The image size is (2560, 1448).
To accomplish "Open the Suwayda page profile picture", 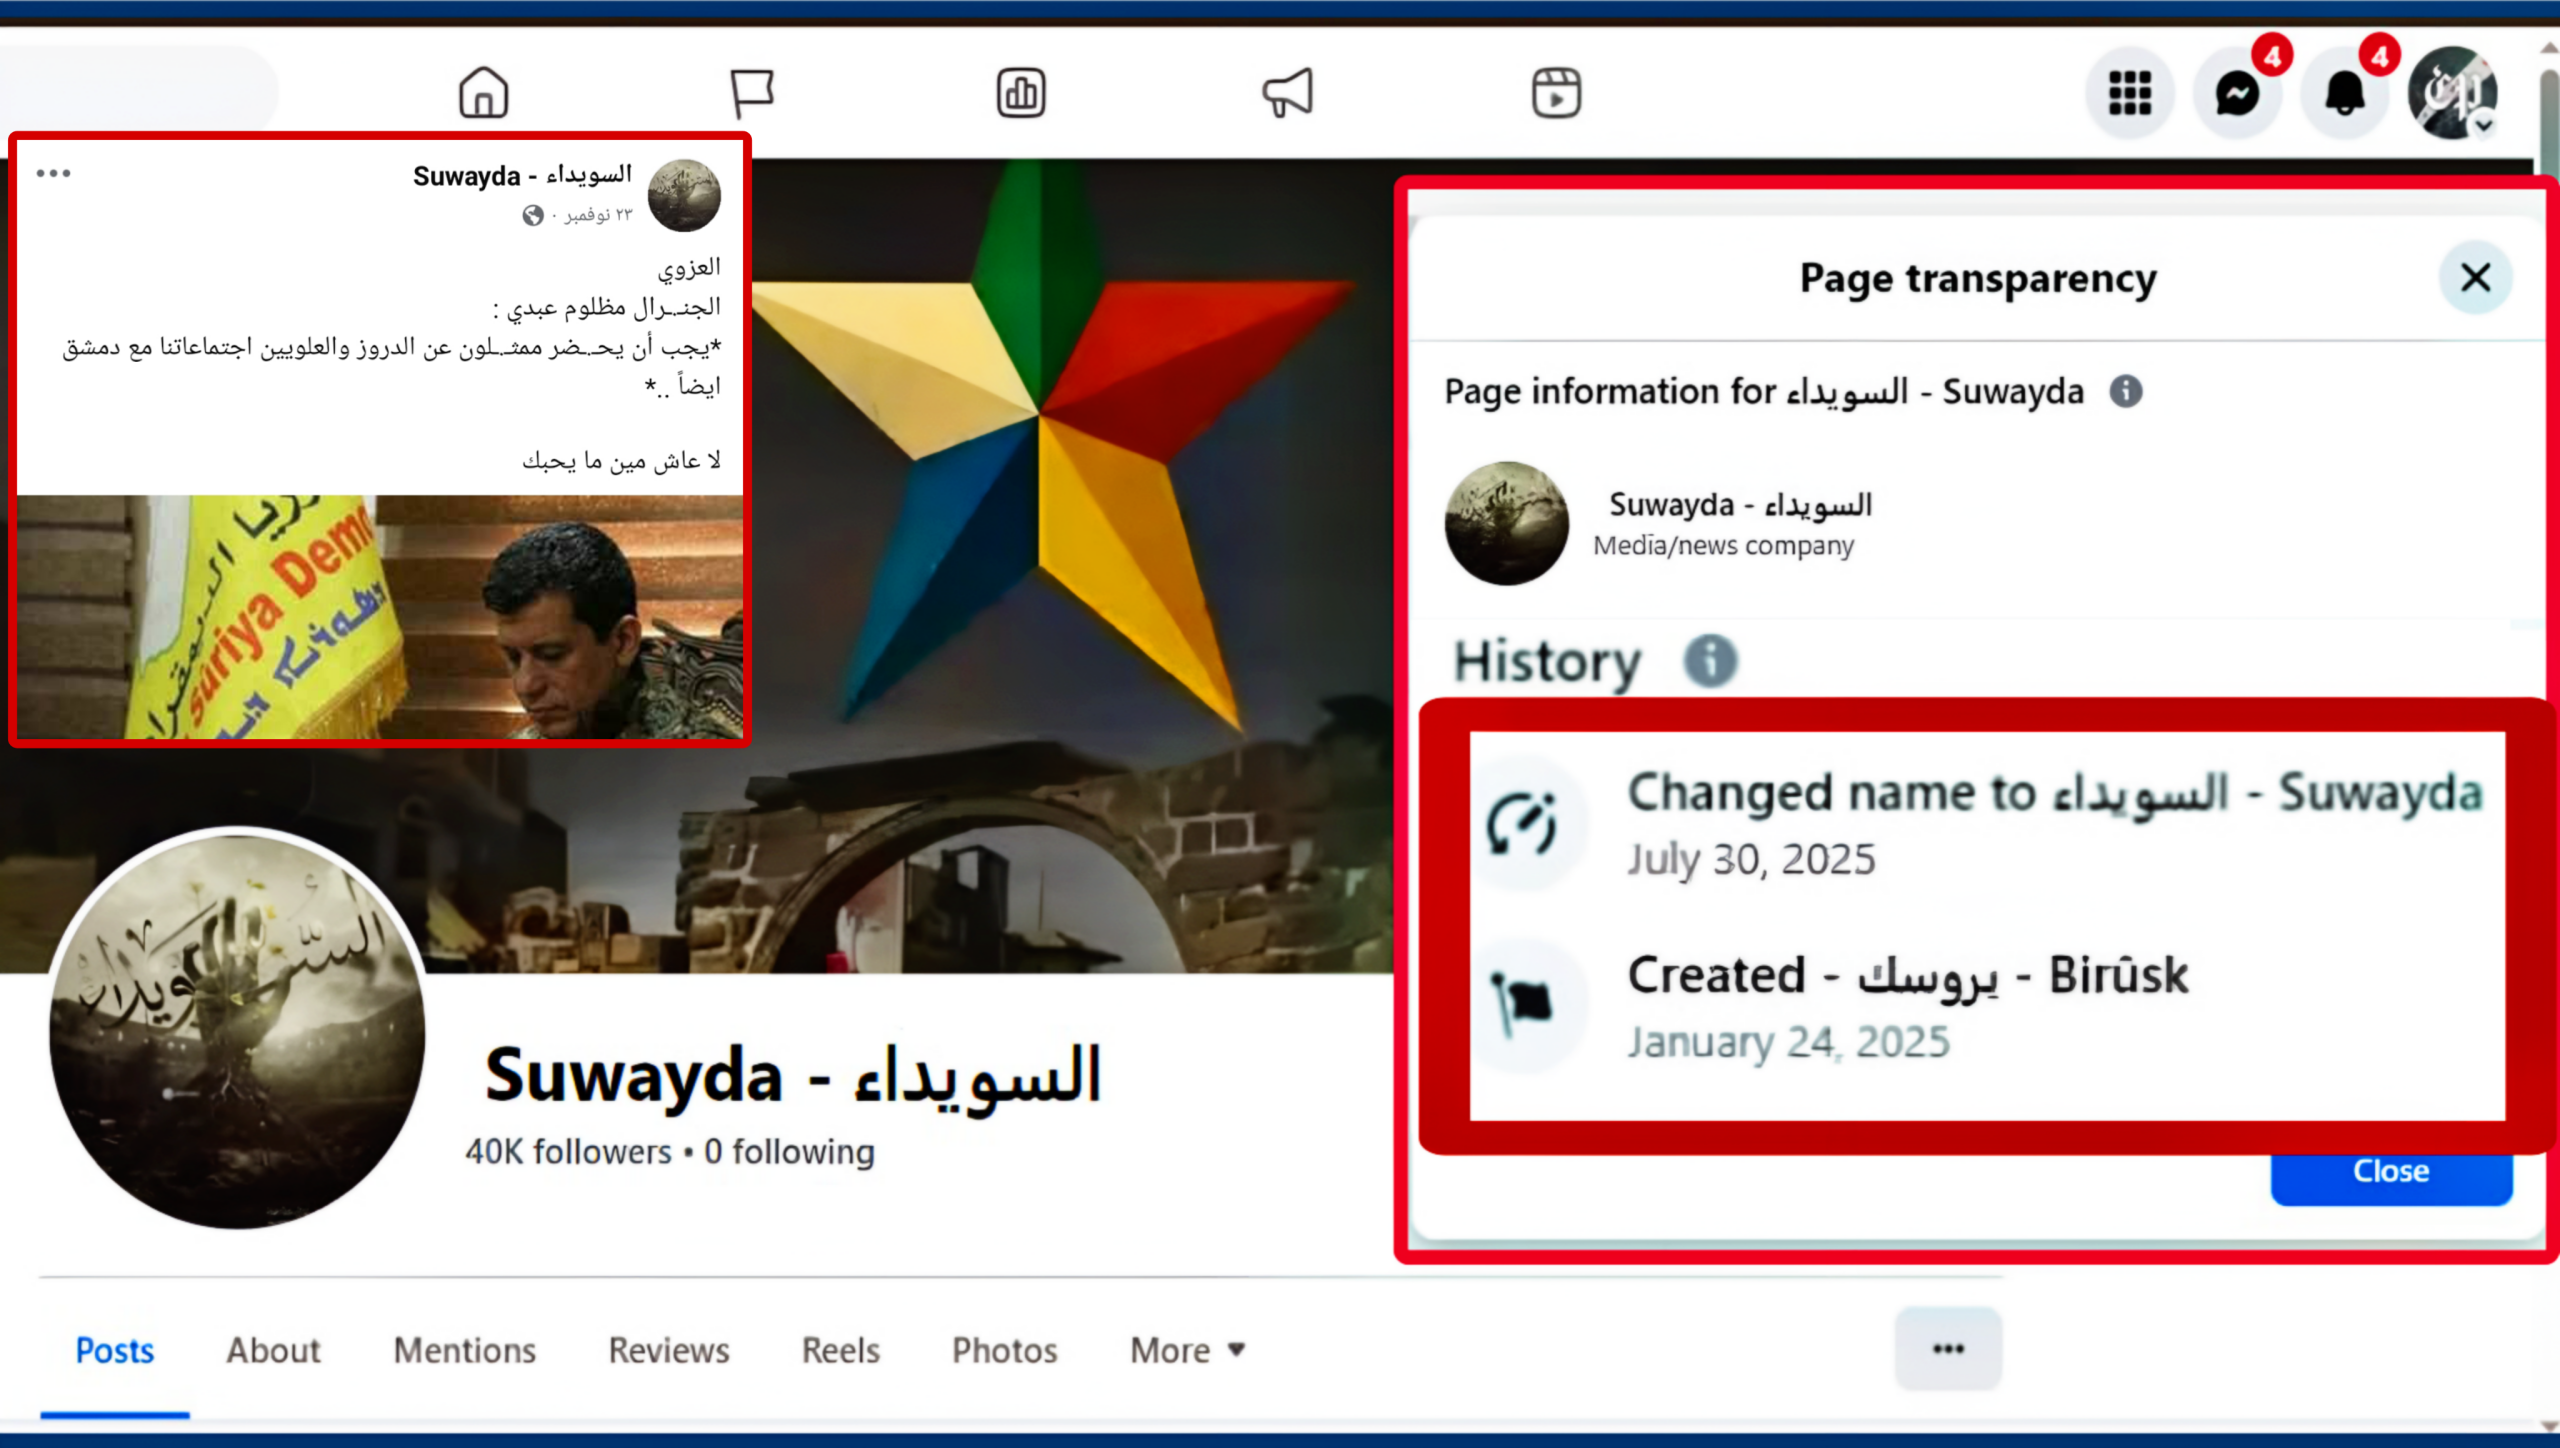I will click(x=237, y=1028).
